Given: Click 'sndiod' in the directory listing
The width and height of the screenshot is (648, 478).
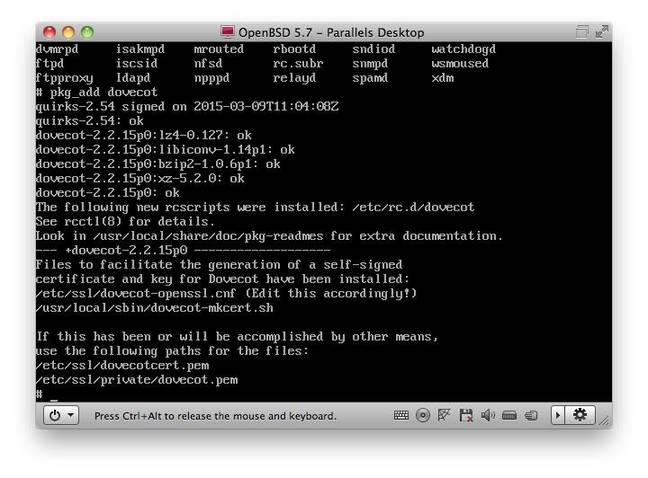Looking at the screenshot, I should click(x=374, y=49).
